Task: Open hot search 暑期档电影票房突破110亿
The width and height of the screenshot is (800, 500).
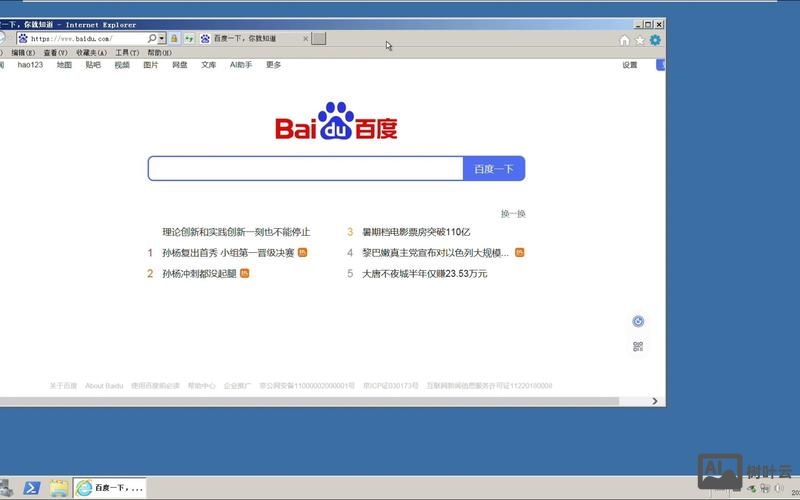Action: tap(416, 232)
